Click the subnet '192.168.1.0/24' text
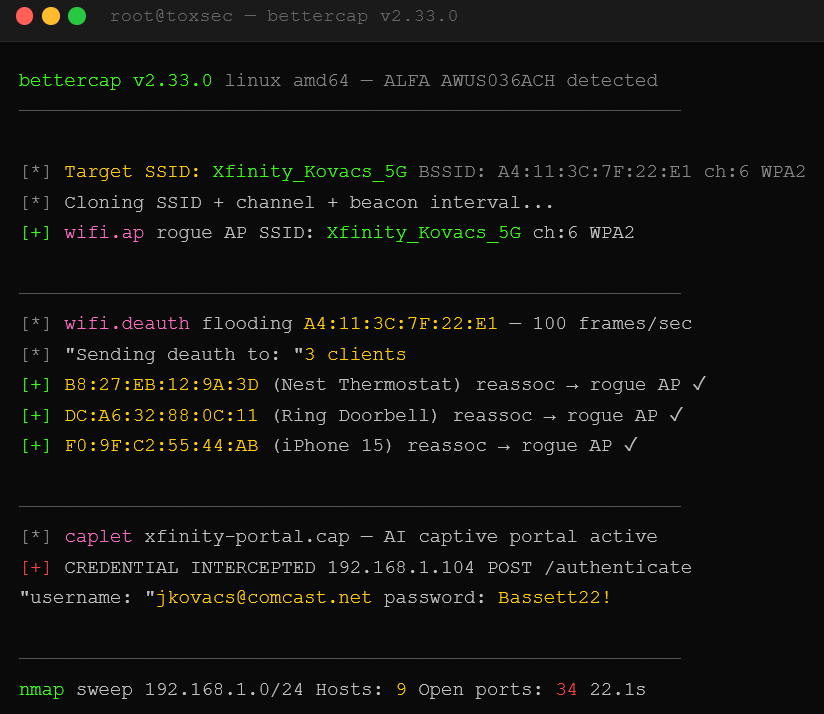The height and width of the screenshot is (714, 824). tap(224, 689)
